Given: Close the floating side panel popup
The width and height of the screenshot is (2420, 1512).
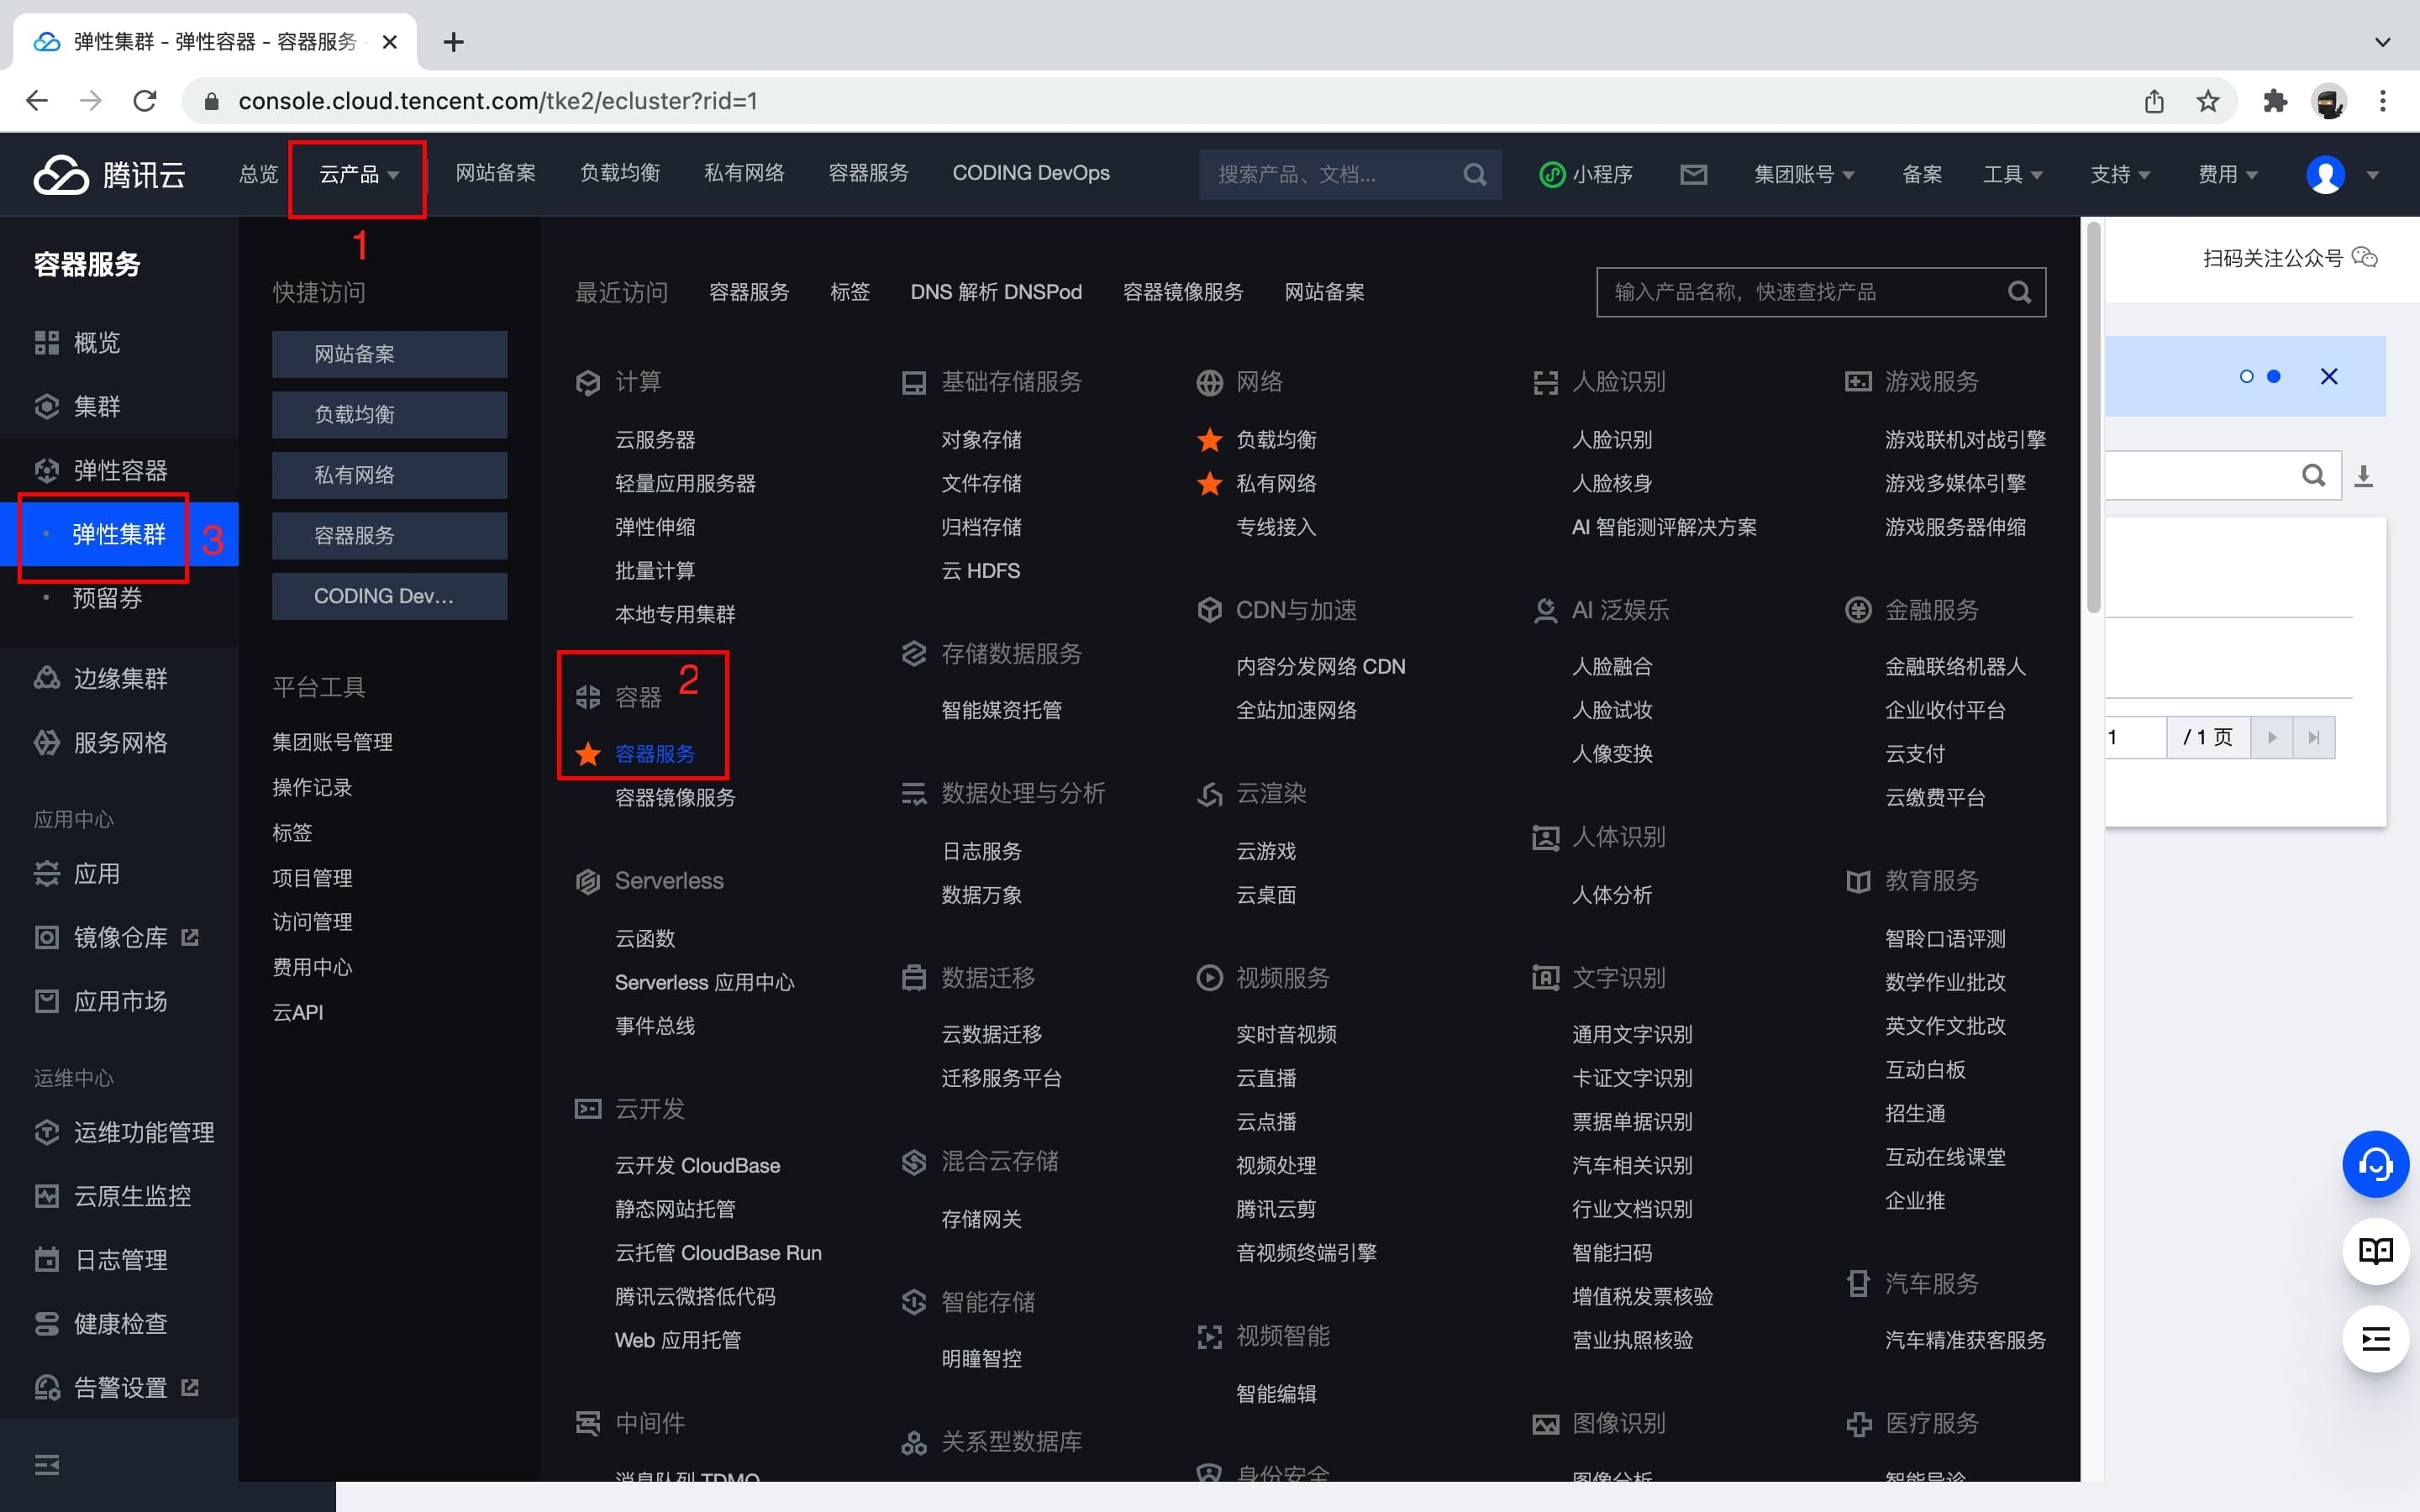Looking at the screenshot, I should pos(2328,376).
